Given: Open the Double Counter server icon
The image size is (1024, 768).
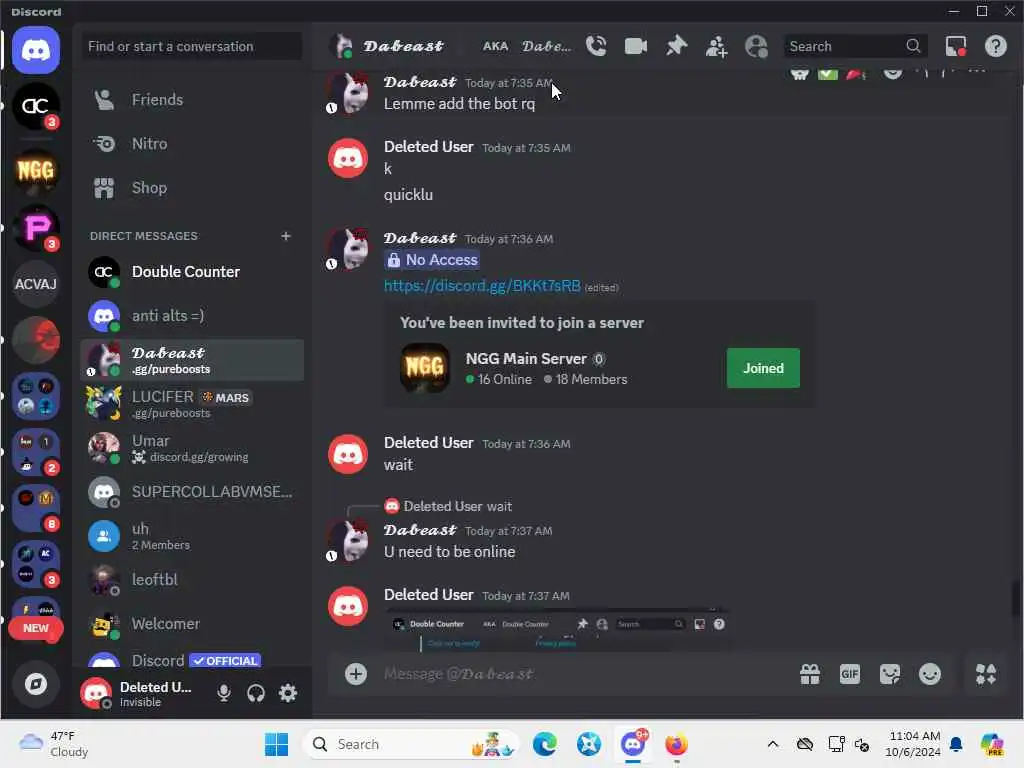Looking at the screenshot, I should [36, 106].
